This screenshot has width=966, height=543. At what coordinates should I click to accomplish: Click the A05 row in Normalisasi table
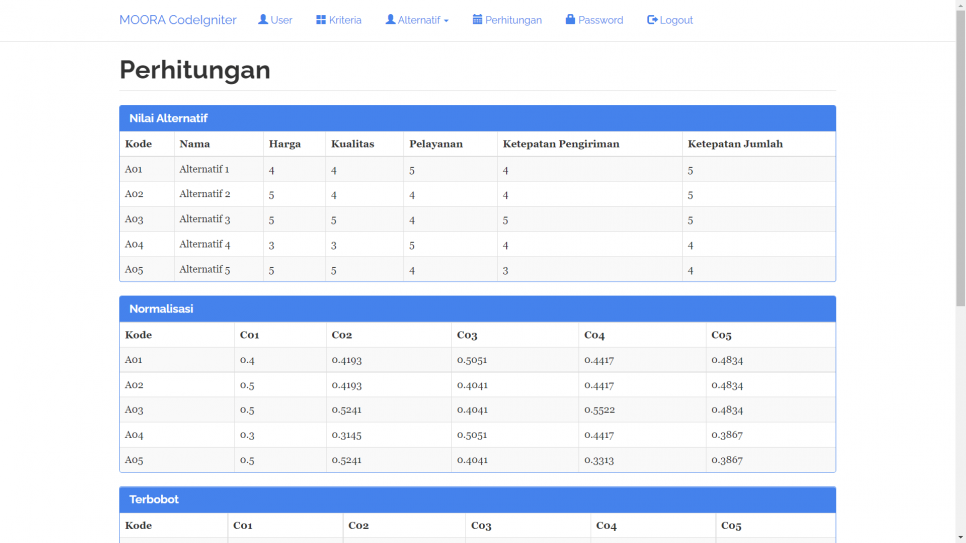click(x=134, y=460)
